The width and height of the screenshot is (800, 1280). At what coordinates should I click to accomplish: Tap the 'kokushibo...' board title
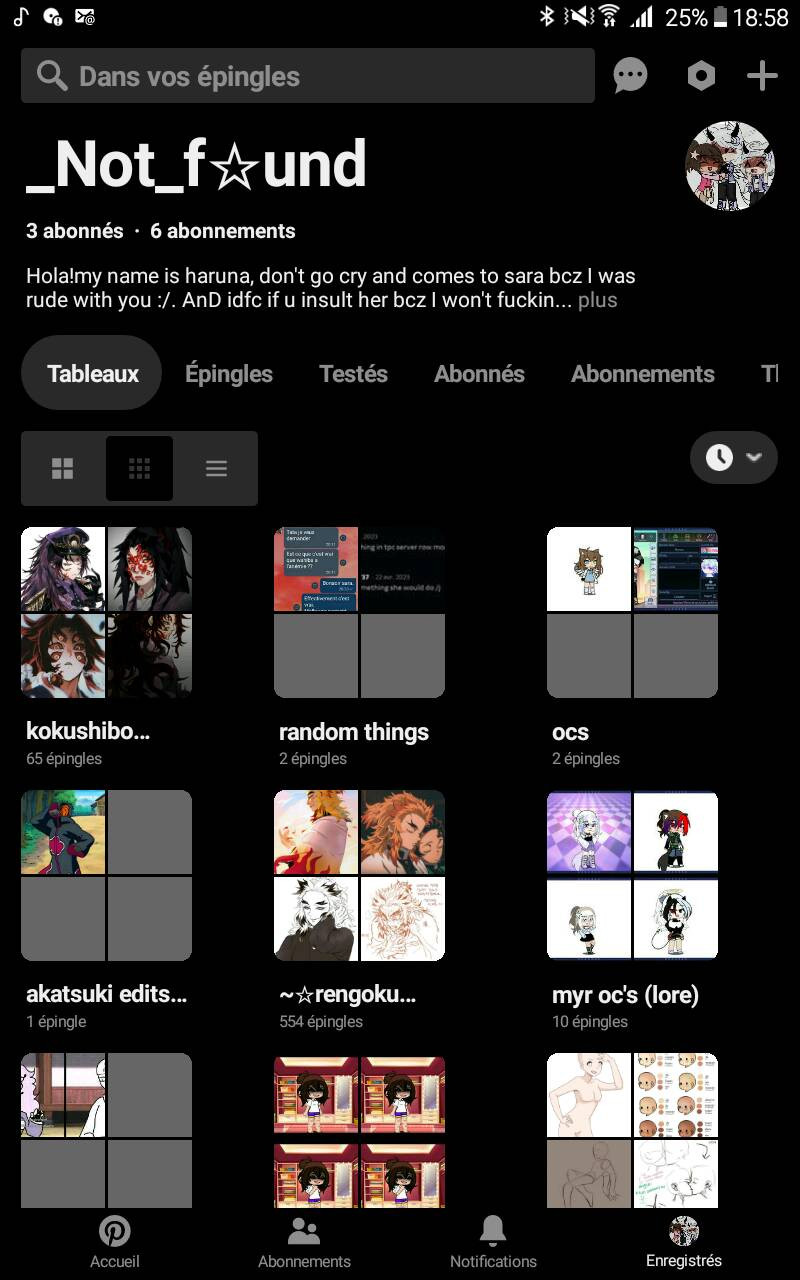[x=88, y=732]
